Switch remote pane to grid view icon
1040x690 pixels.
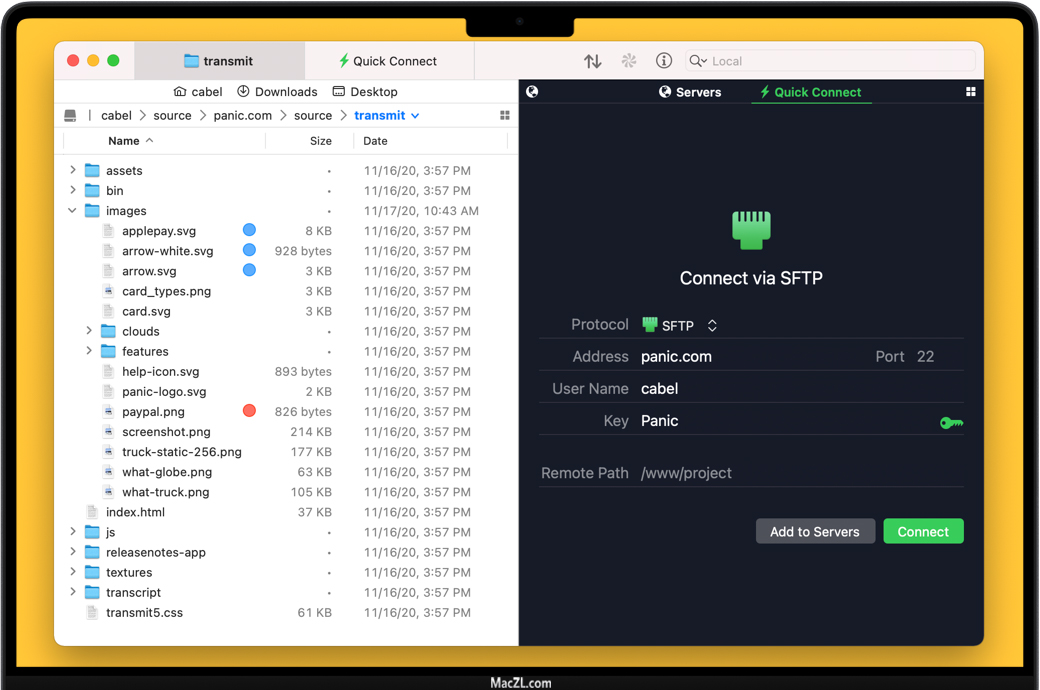[x=970, y=92]
